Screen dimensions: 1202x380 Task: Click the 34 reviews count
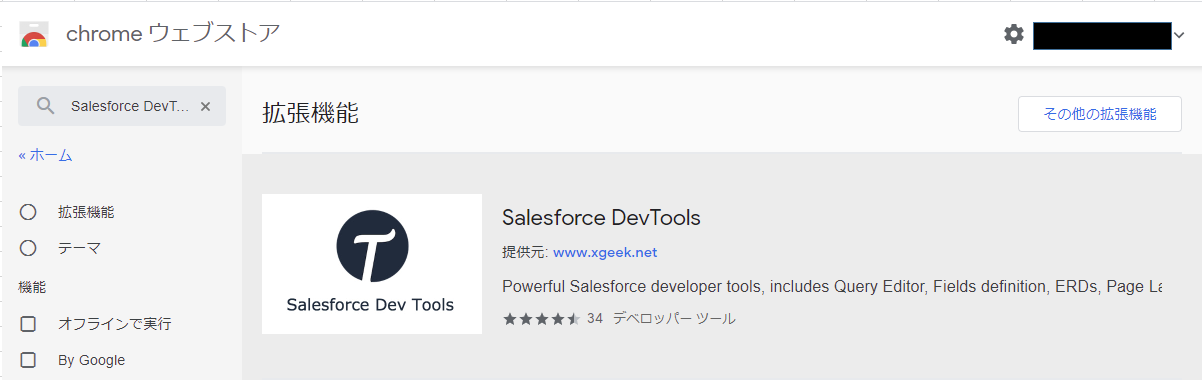click(x=595, y=319)
